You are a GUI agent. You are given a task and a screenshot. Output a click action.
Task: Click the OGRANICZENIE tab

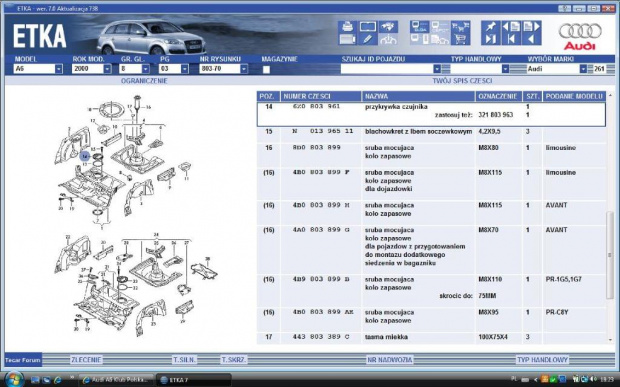[x=144, y=81]
